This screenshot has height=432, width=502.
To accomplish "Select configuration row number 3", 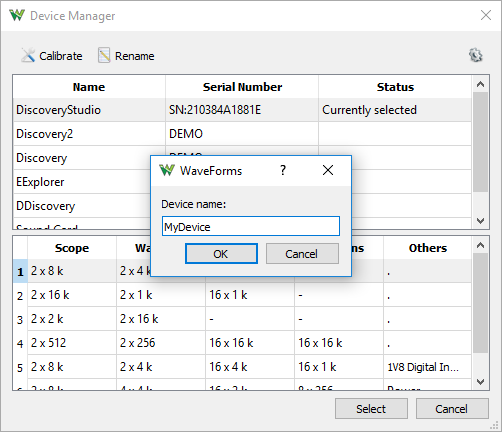I will tap(20, 319).
